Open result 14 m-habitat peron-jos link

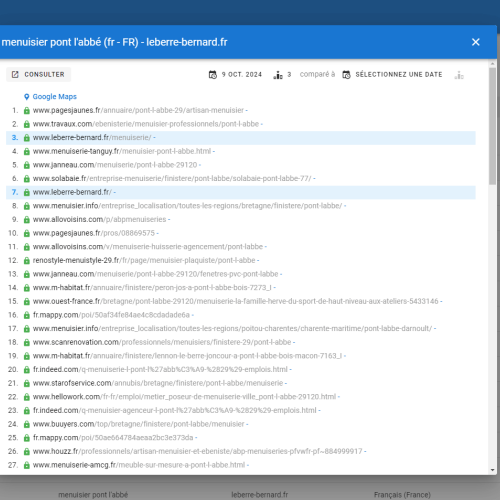152,288
